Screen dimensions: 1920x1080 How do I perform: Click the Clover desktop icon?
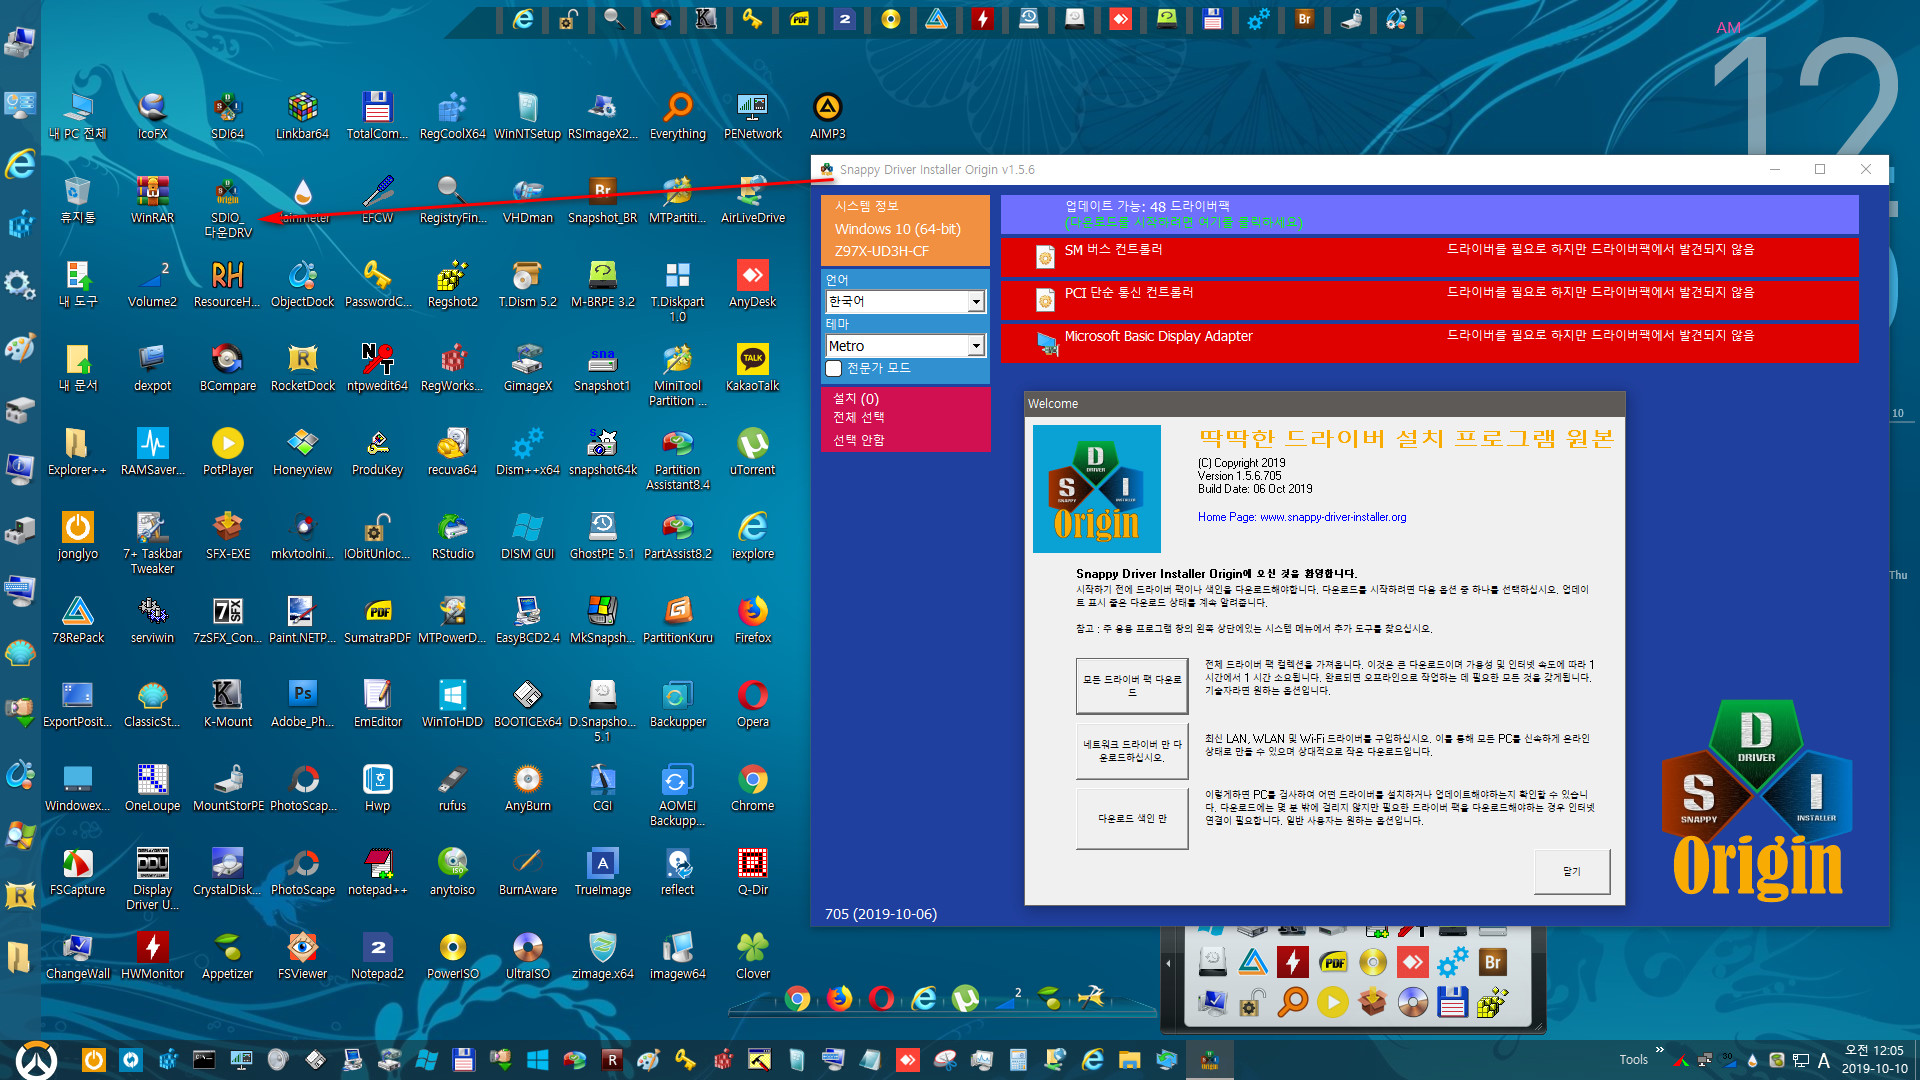click(752, 956)
